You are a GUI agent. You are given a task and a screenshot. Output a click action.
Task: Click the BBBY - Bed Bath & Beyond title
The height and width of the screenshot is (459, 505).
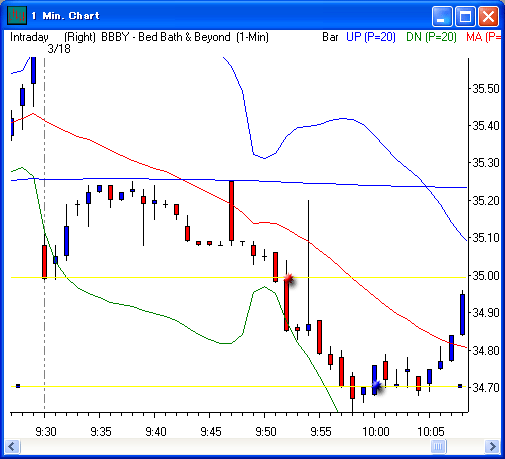[166, 37]
